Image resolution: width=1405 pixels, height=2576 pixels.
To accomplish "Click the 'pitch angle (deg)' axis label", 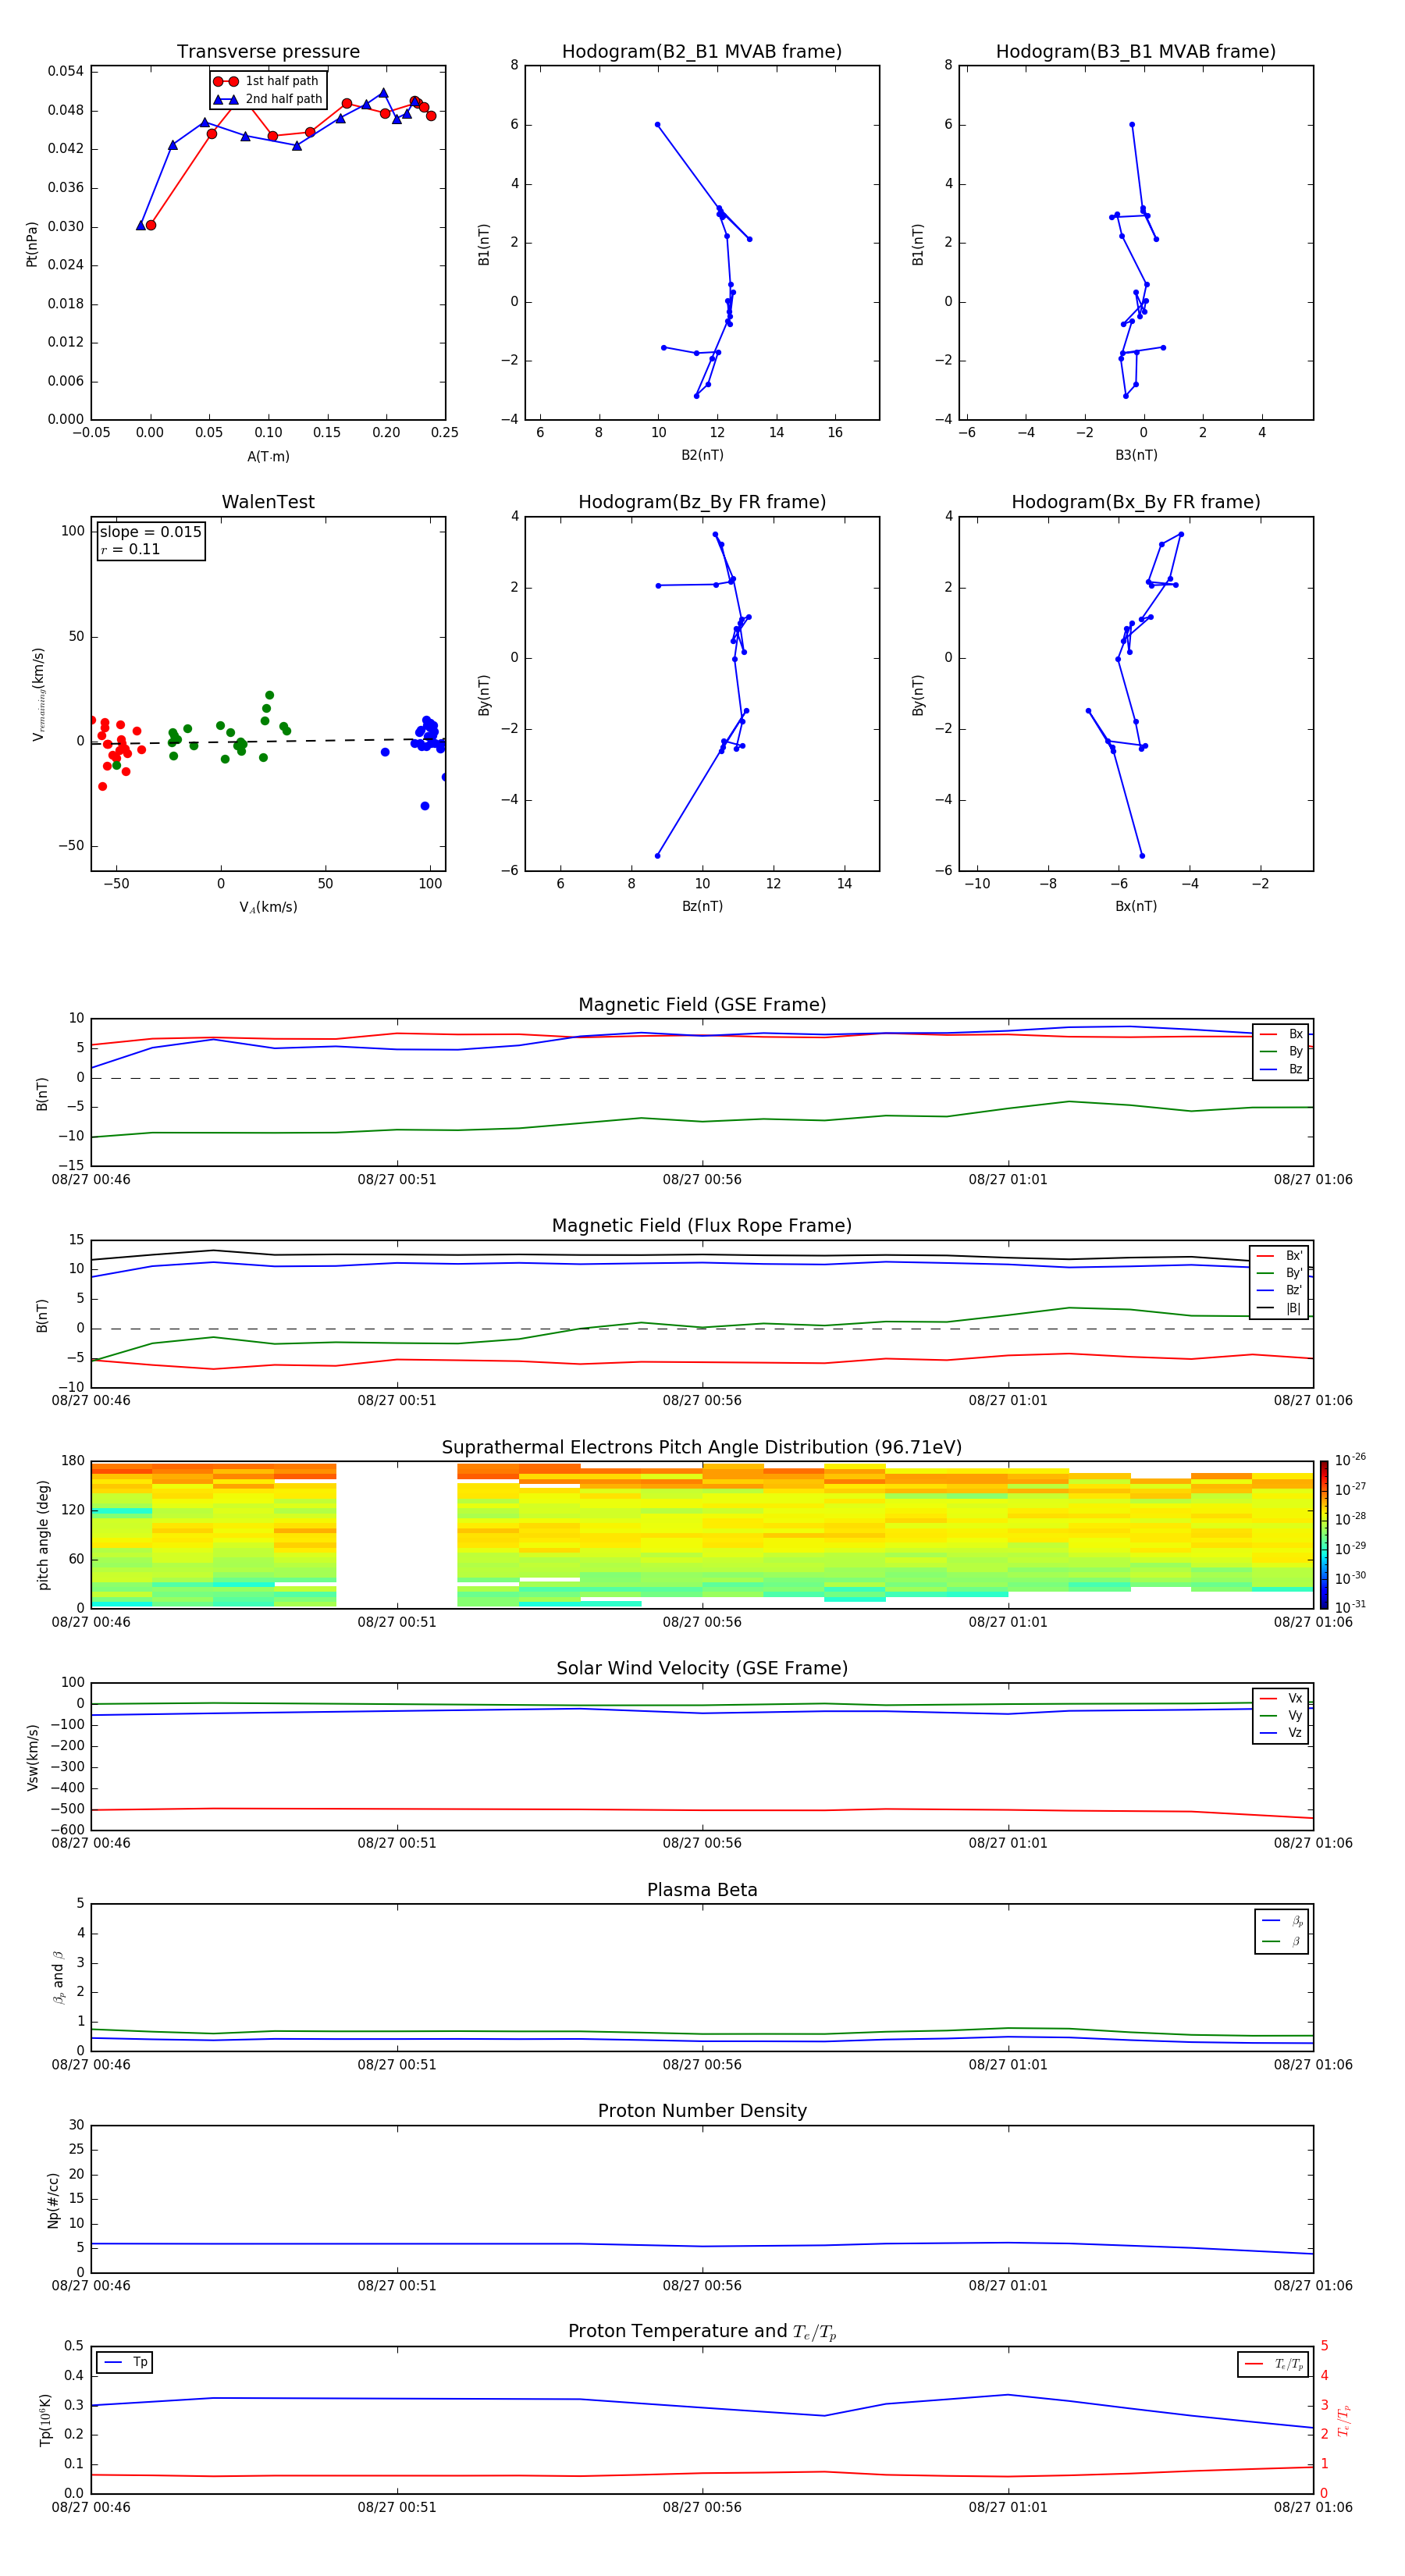I will [43, 1535].
